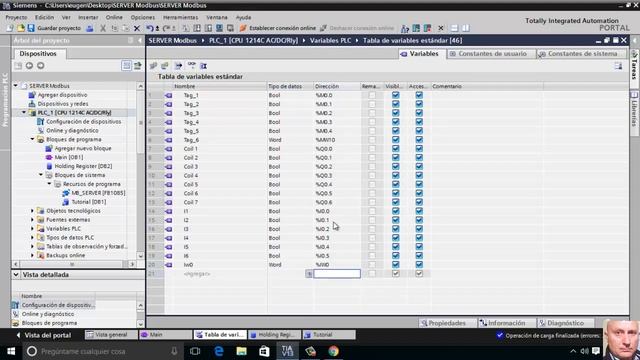Image resolution: width=640 pixels, height=360 pixels.
Task: Expand Objetos tecnológicos folder
Action: pos(32,211)
